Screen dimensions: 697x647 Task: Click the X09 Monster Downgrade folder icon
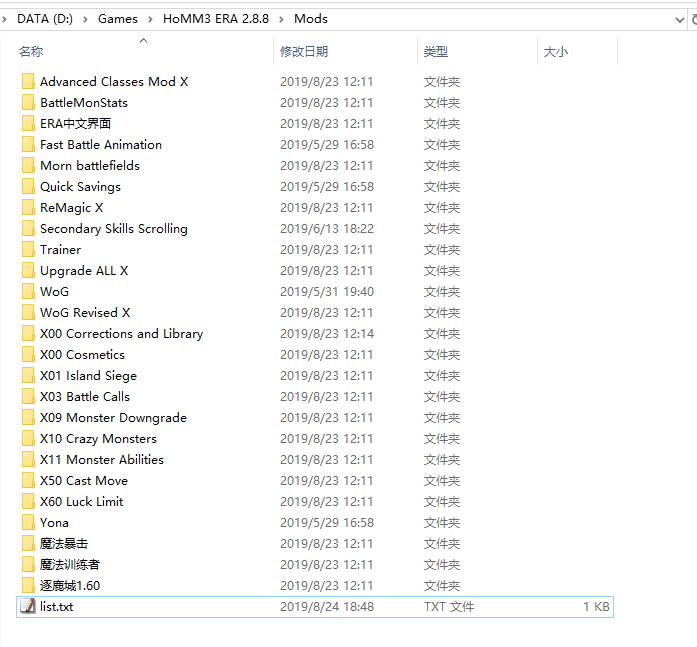(x=28, y=418)
